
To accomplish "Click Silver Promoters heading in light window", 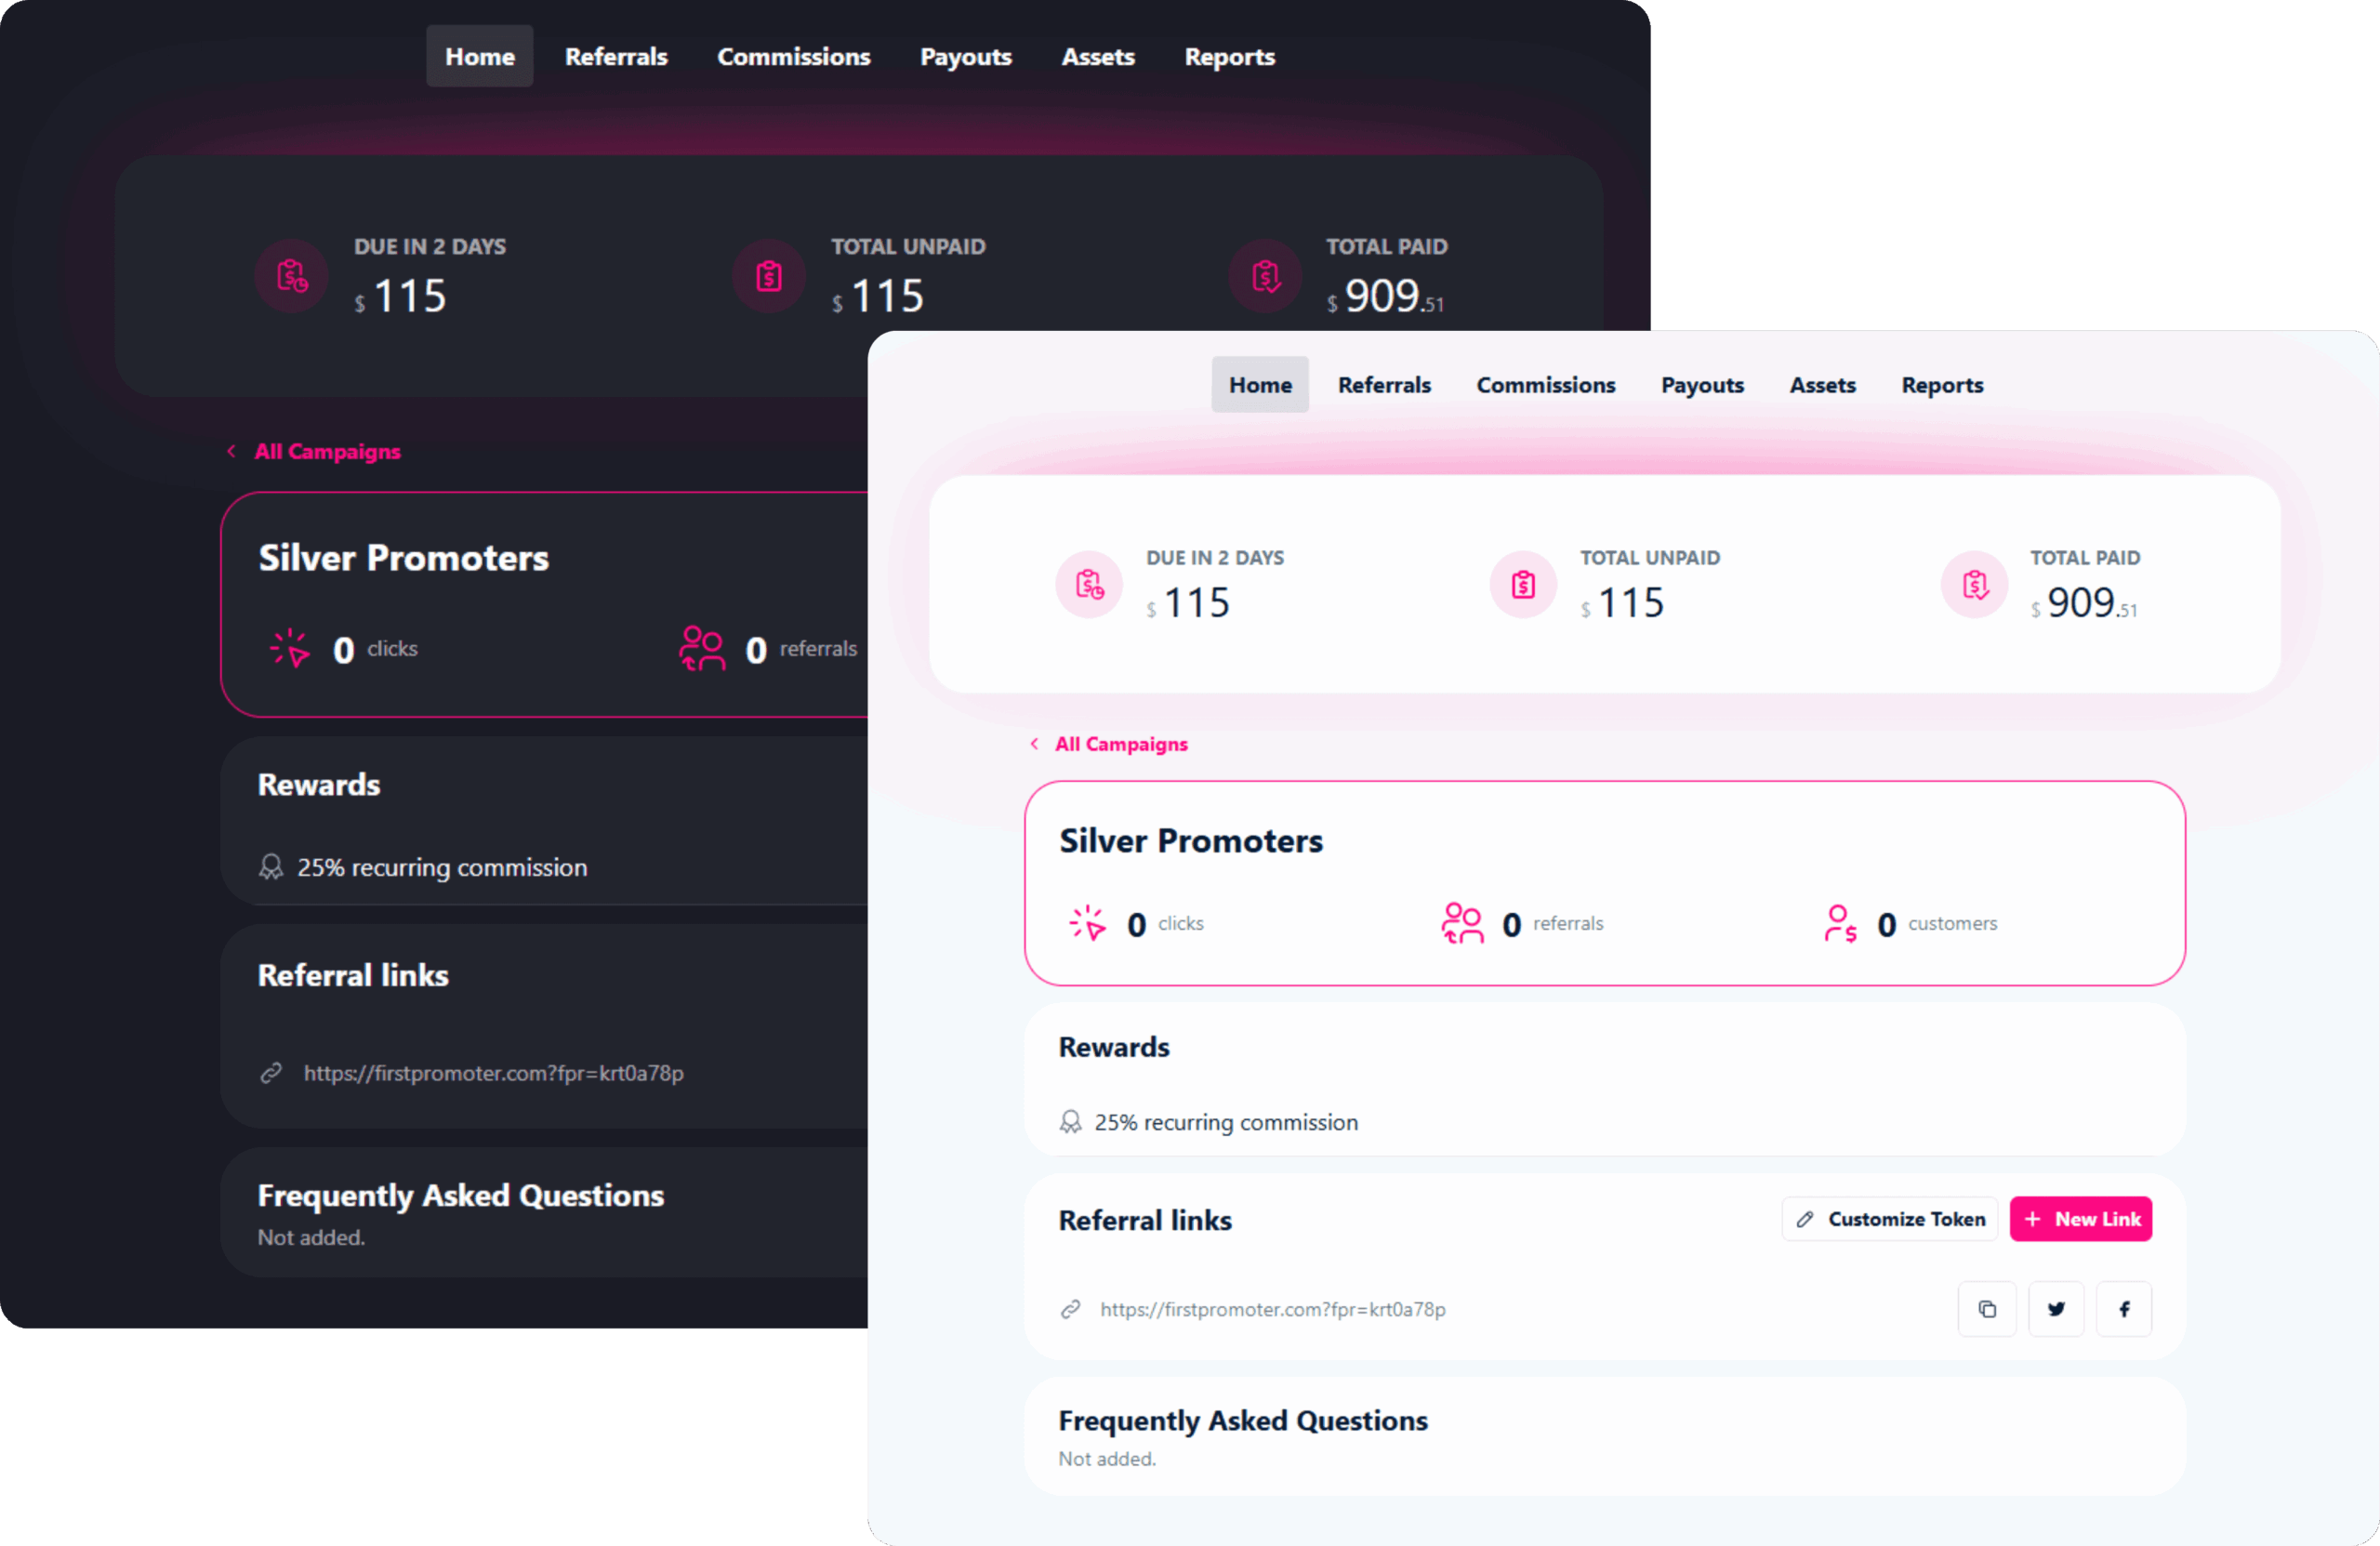I will point(1191,841).
